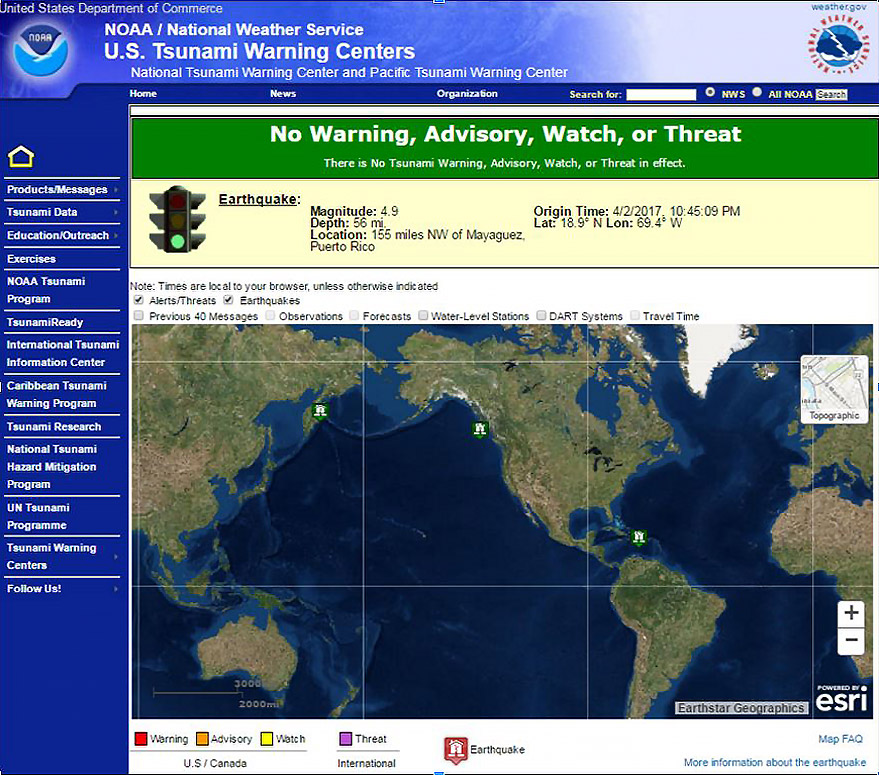This screenshot has width=879, height=775.
Task: Open TsunamiReady sidebar item
Action: [45, 322]
